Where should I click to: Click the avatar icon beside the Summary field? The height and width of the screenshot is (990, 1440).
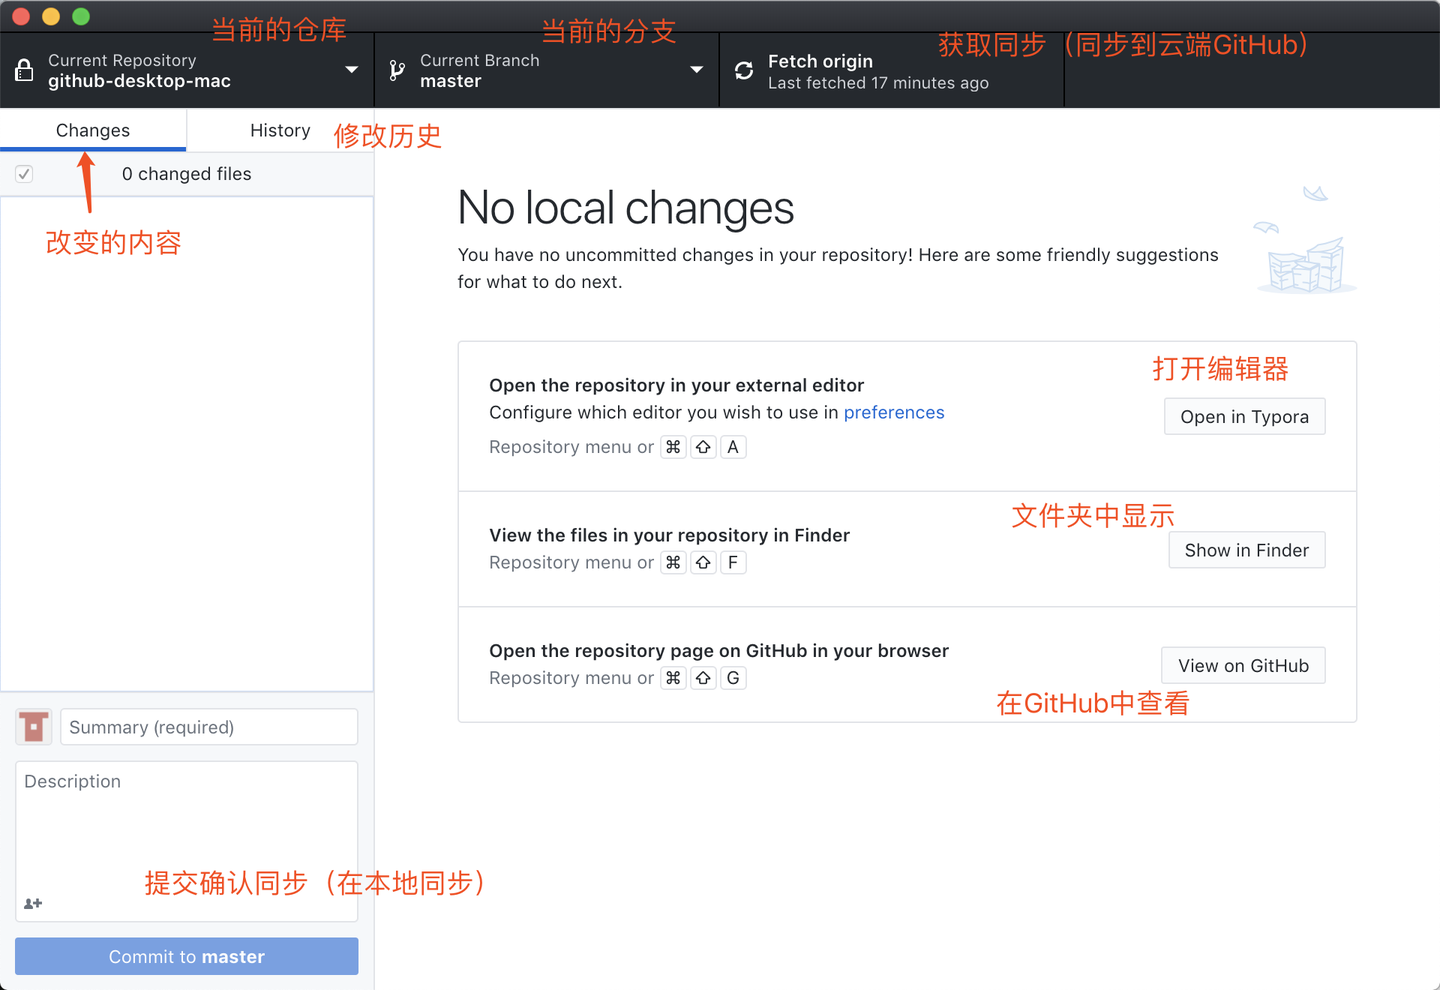point(33,726)
